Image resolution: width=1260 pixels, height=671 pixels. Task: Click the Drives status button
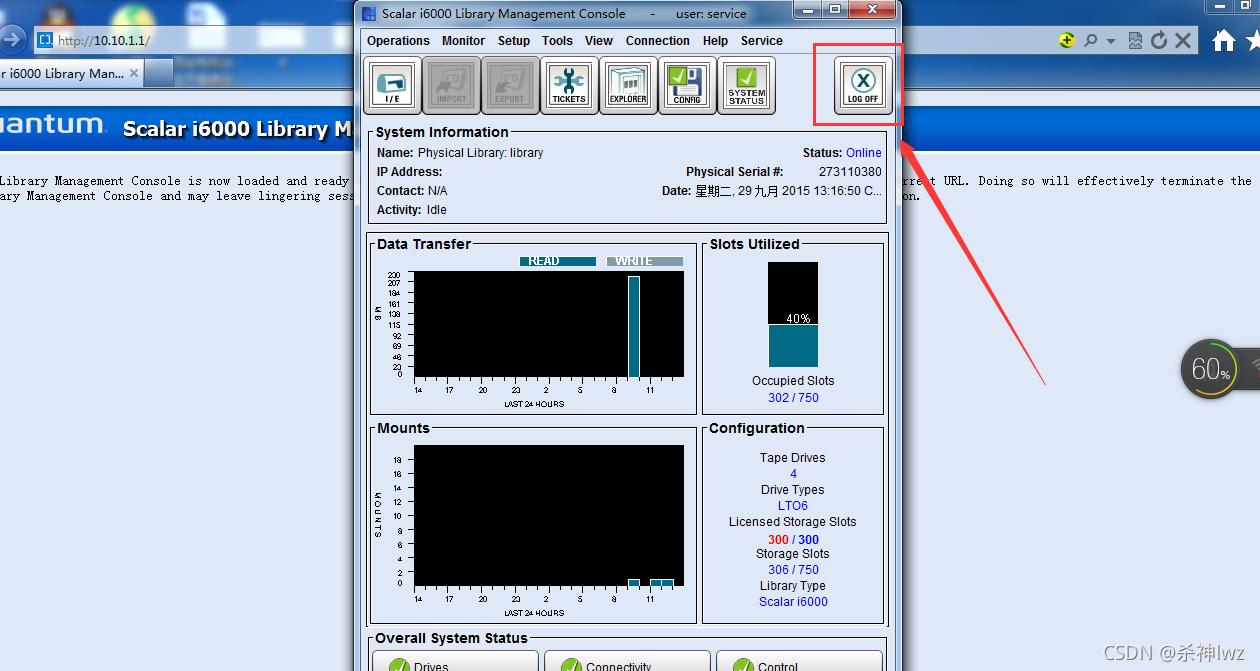tap(455, 662)
